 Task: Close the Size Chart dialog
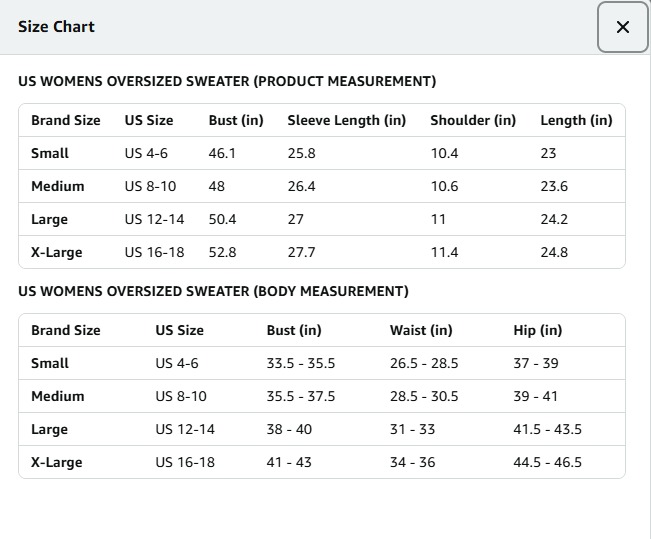pos(622,27)
